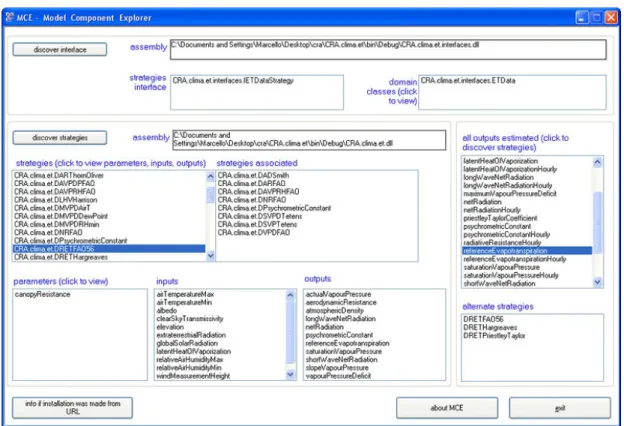
Task: Select CRA.clima.et.DARFAO associated strategy
Action: 252,184
